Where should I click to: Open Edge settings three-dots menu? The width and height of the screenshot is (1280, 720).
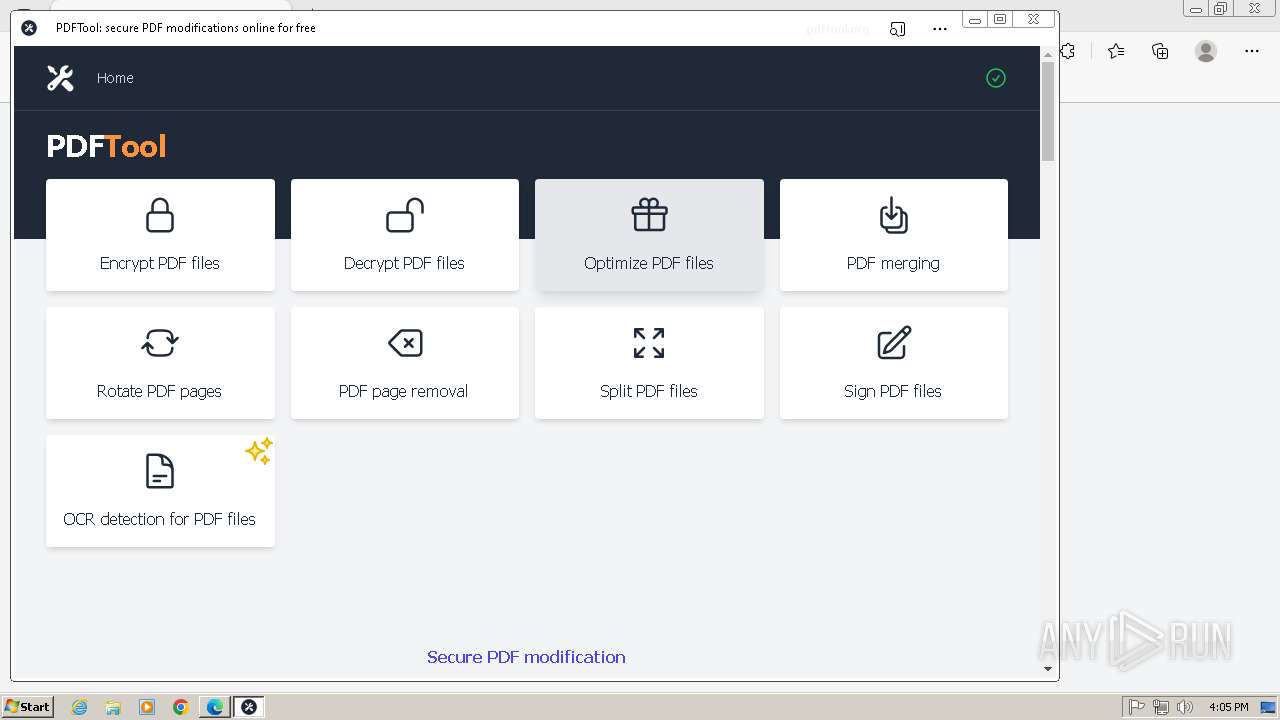tap(1252, 51)
